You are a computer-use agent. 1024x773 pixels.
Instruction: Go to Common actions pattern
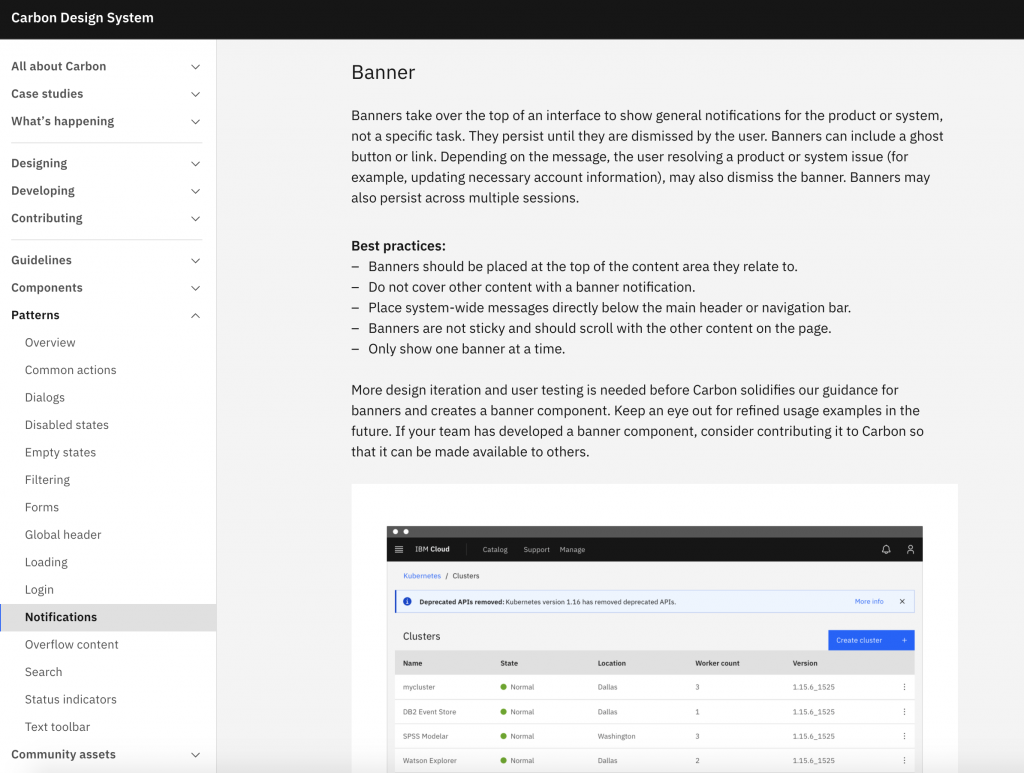point(71,370)
